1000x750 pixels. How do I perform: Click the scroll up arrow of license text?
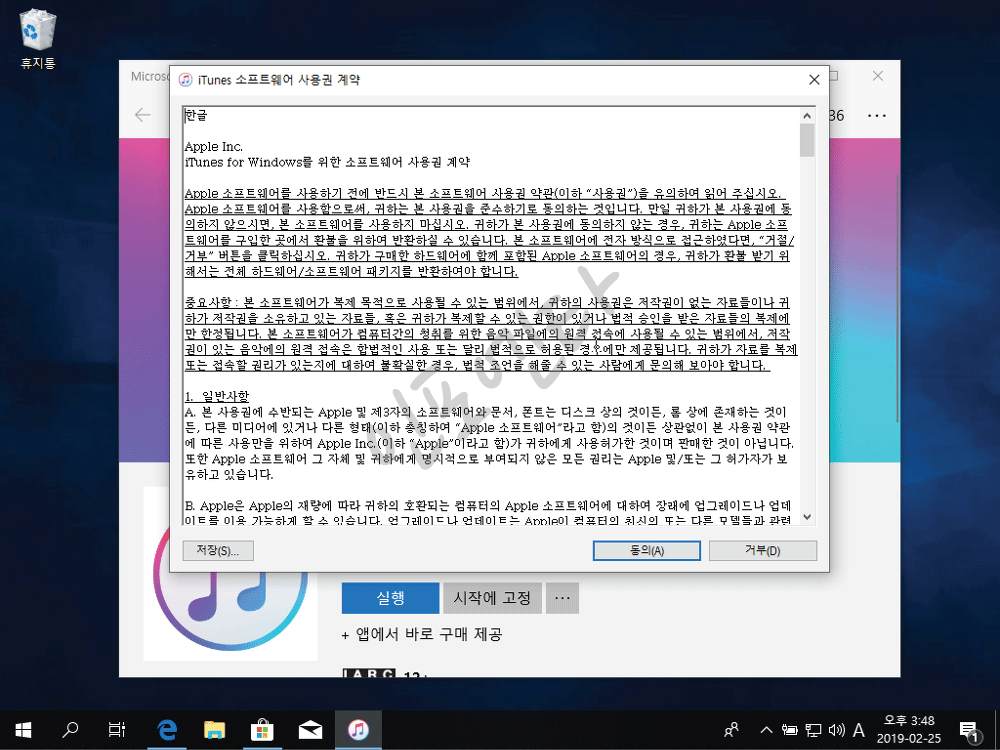[807, 115]
